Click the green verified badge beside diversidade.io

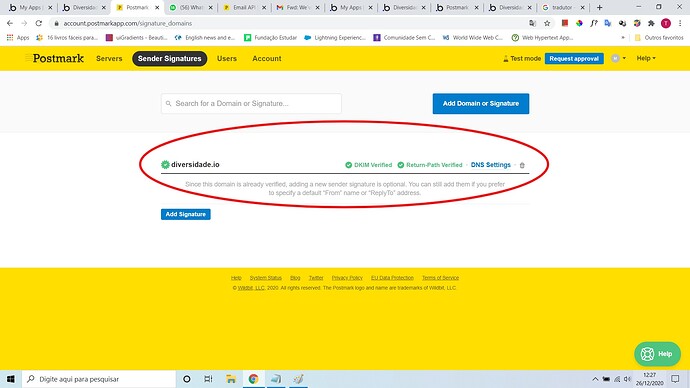(165, 165)
